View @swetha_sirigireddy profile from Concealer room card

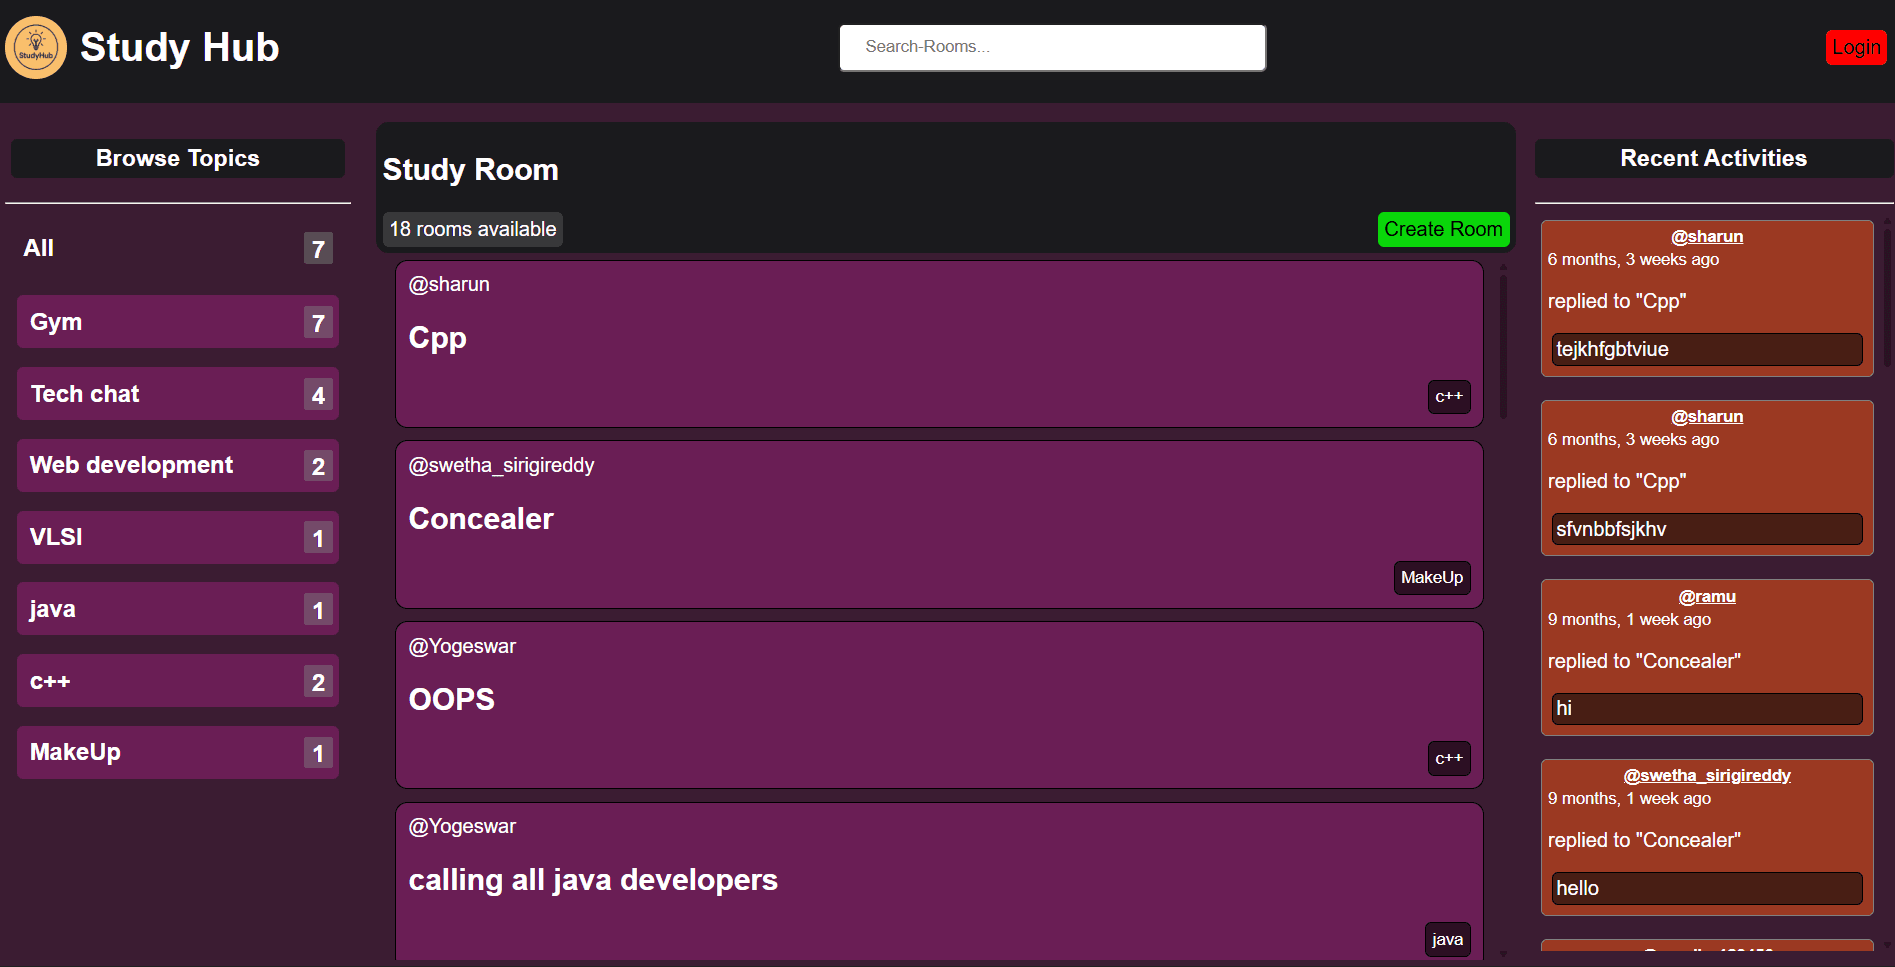(x=501, y=465)
